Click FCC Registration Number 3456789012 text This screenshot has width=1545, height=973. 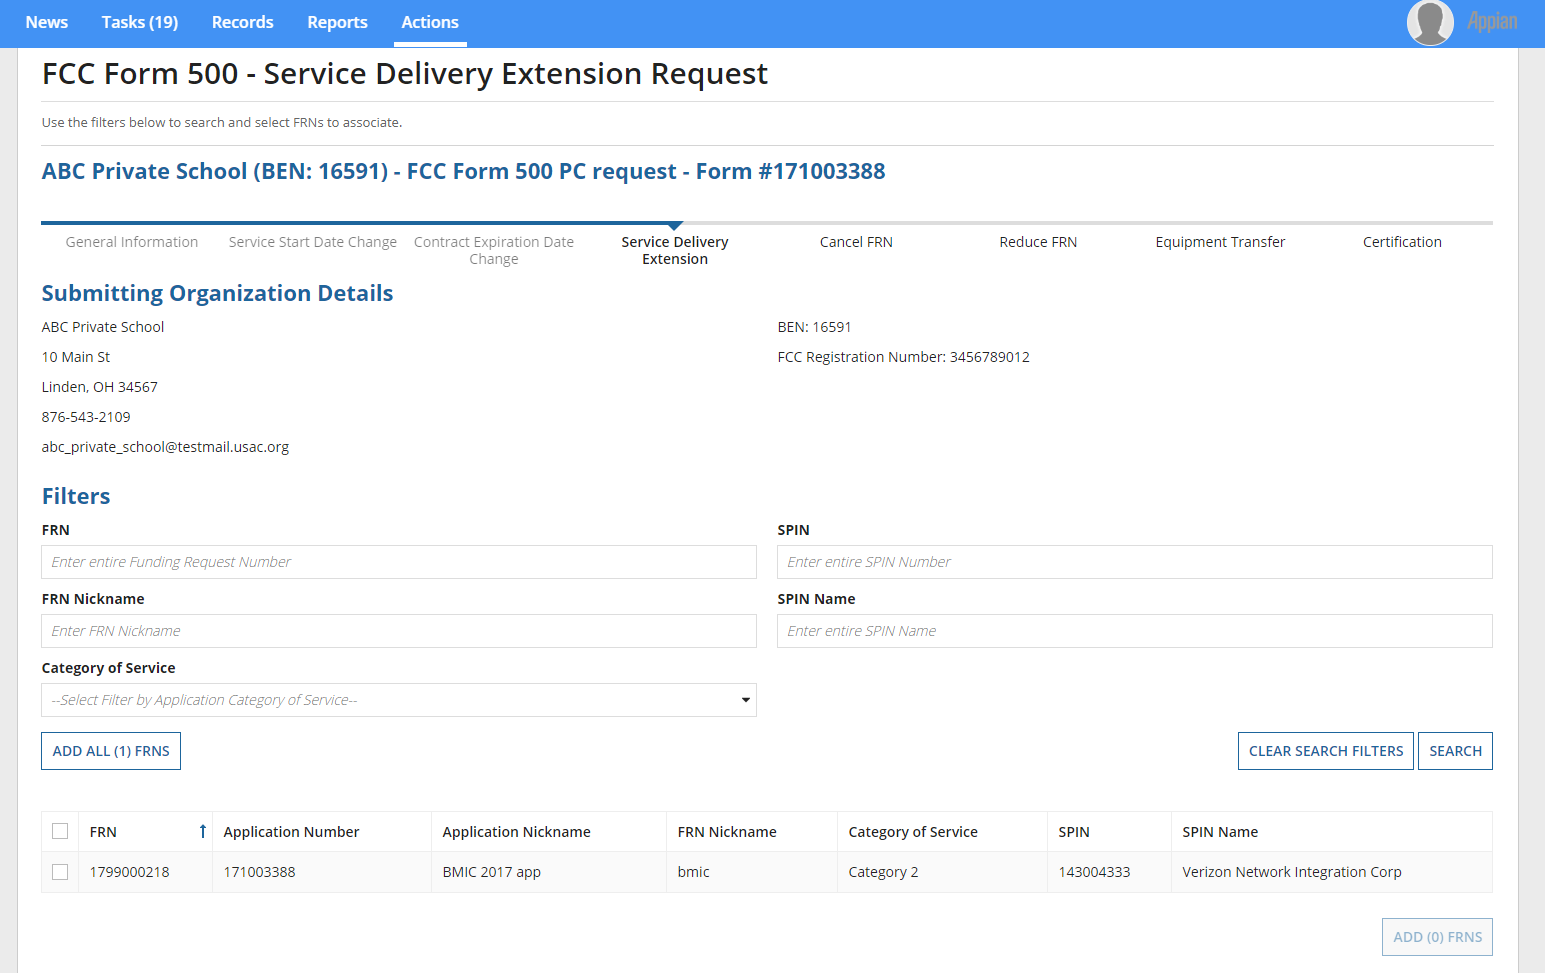[x=903, y=357]
